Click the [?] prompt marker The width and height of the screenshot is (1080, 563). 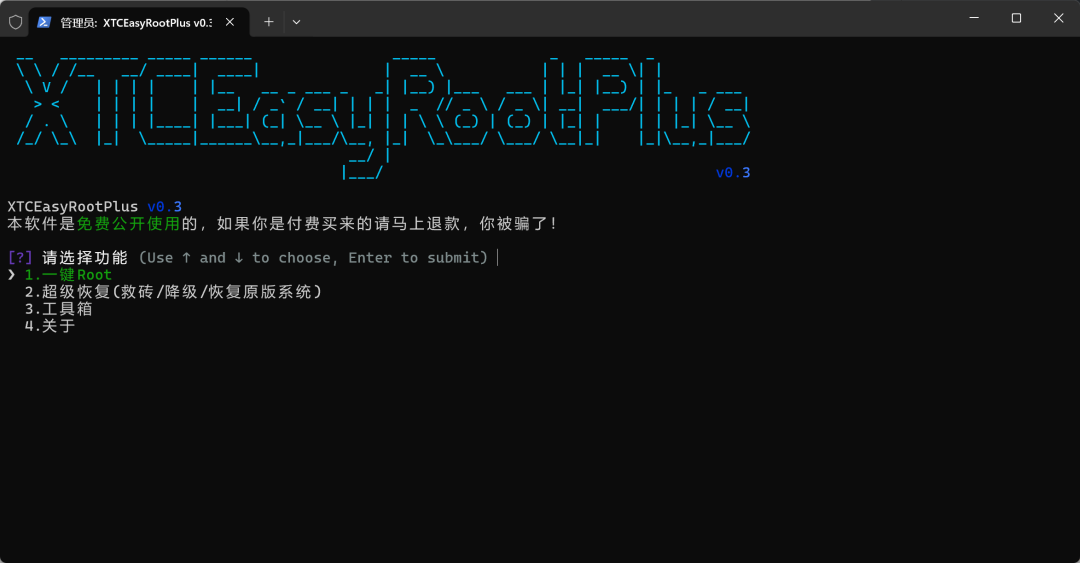(20, 258)
